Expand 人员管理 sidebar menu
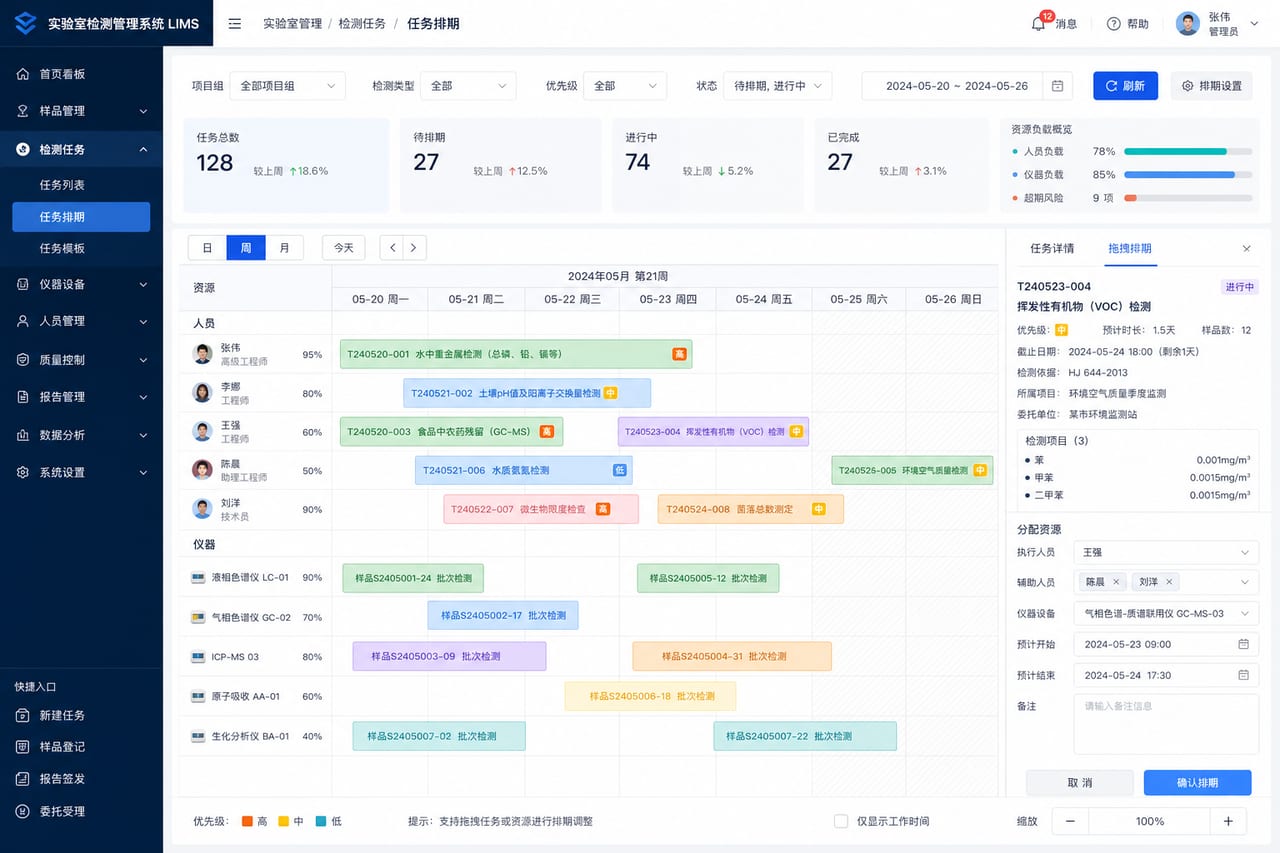 point(81,321)
